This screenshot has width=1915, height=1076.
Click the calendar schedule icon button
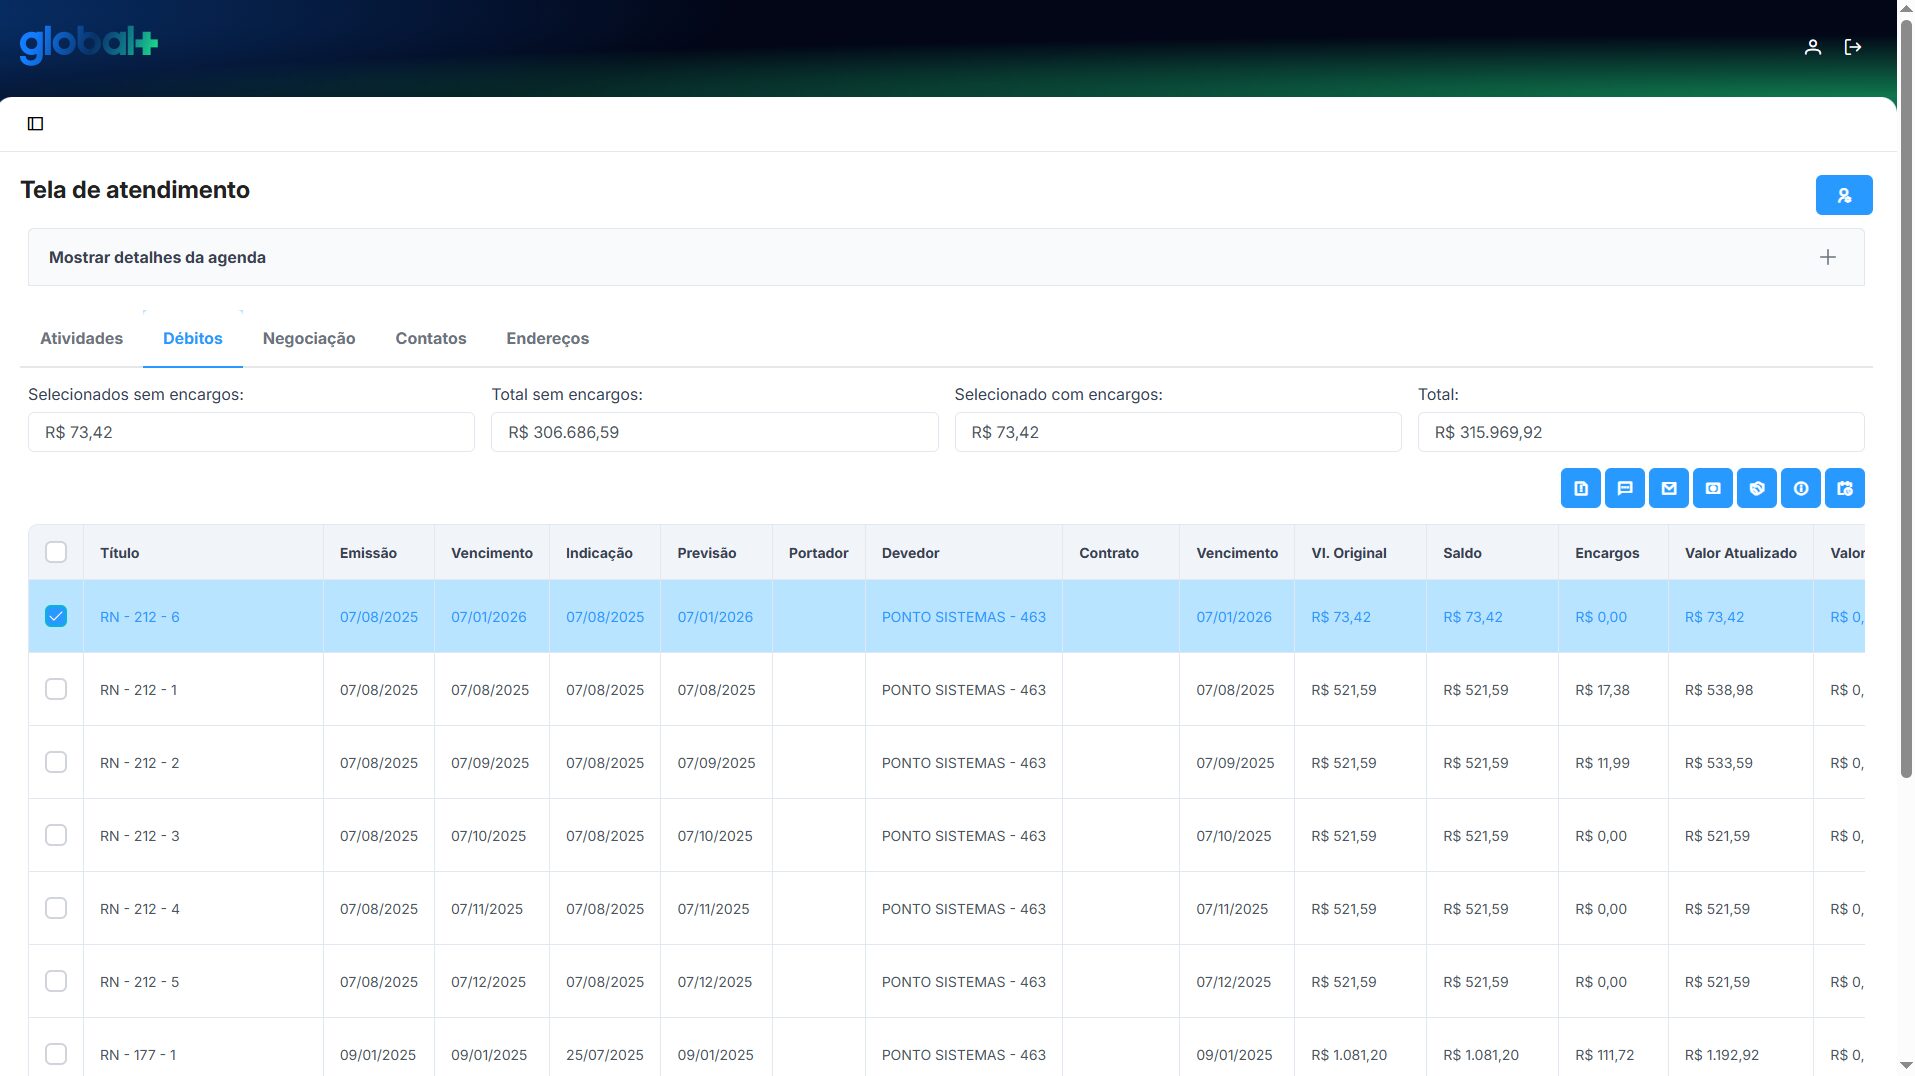tap(1844, 489)
